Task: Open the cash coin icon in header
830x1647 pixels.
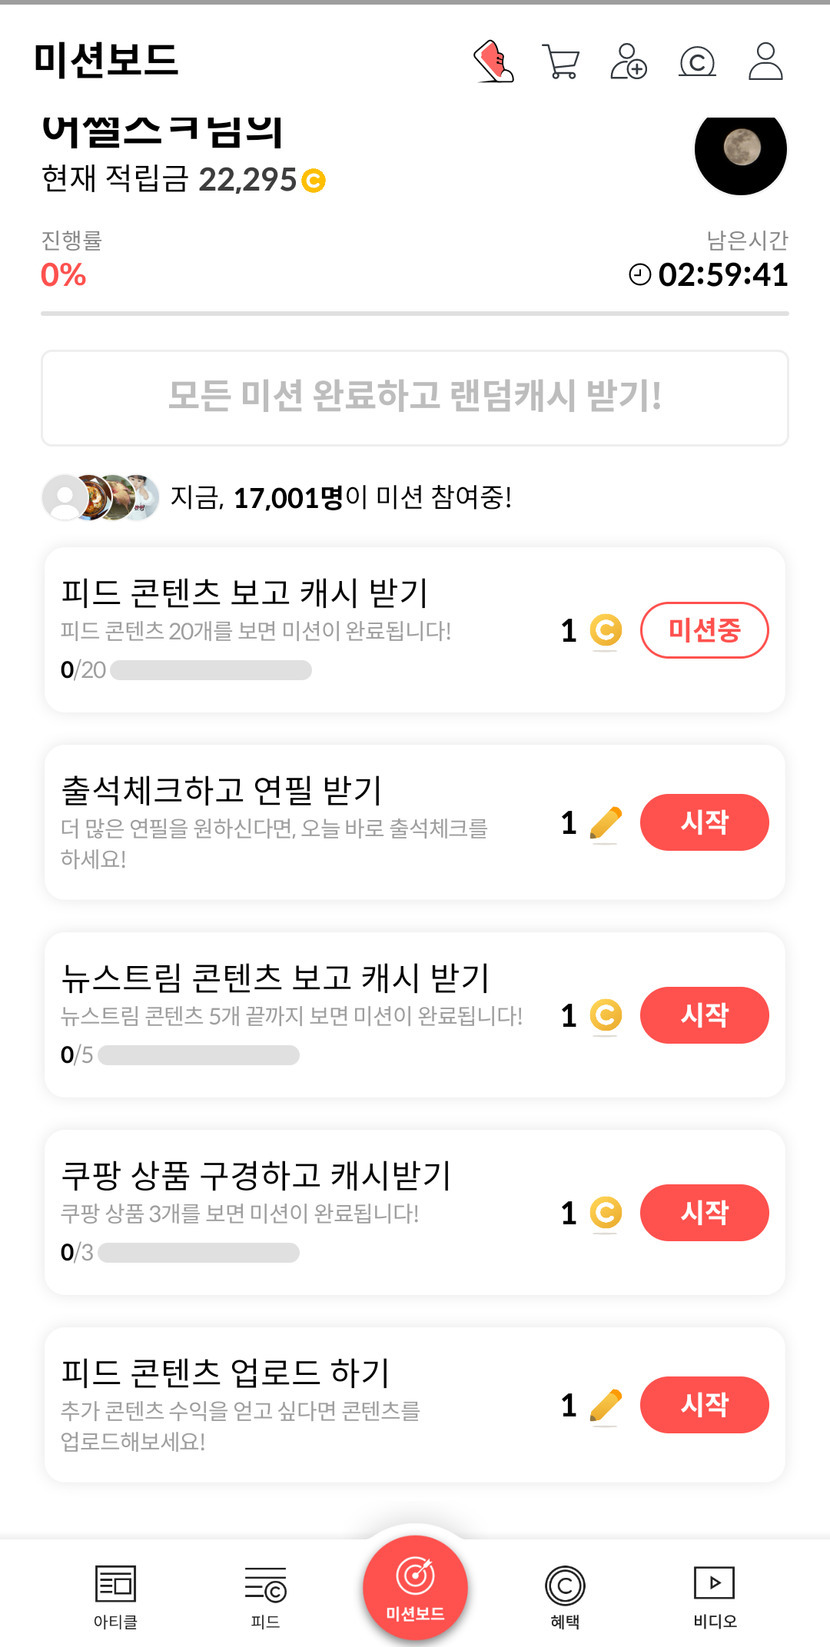Action: (697, 62)
